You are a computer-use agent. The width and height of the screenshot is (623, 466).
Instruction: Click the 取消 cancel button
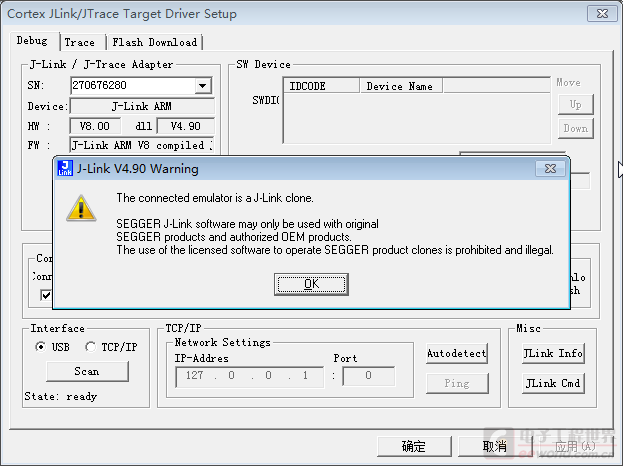pos(495,447)
